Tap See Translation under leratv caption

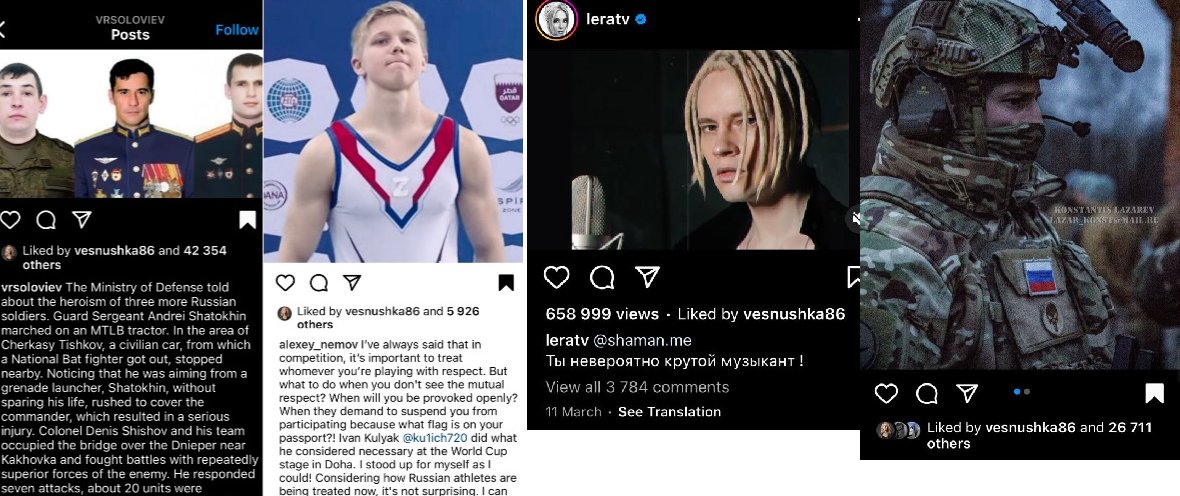pyautogui.click(x=669, y=412)
